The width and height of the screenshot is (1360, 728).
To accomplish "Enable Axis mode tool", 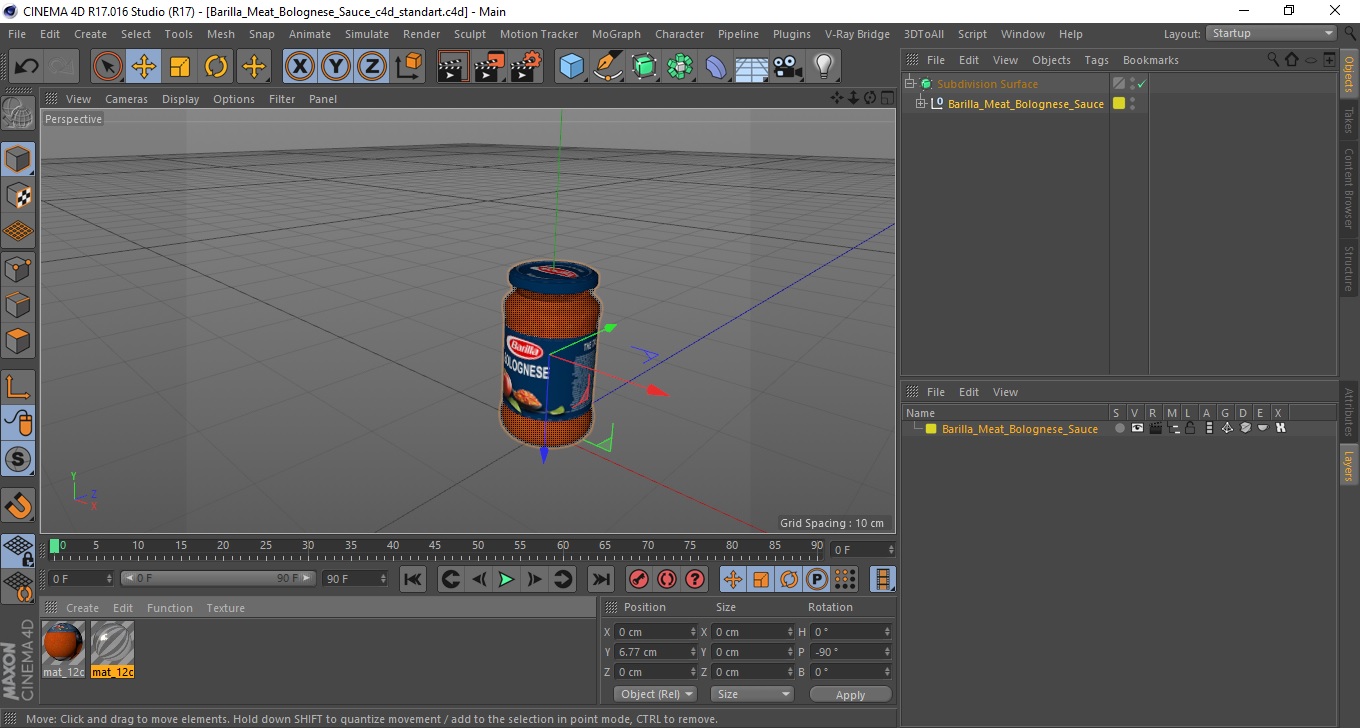I will [18, 386].
